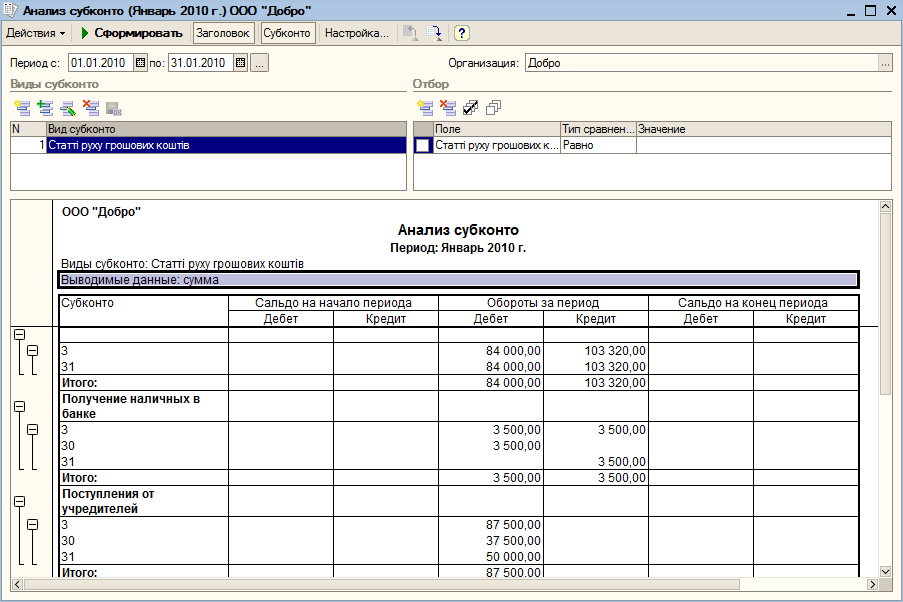903x602 pixels.
Task: Open calendar for the end date 31.01.2010
Action: (x=241, y=63)
